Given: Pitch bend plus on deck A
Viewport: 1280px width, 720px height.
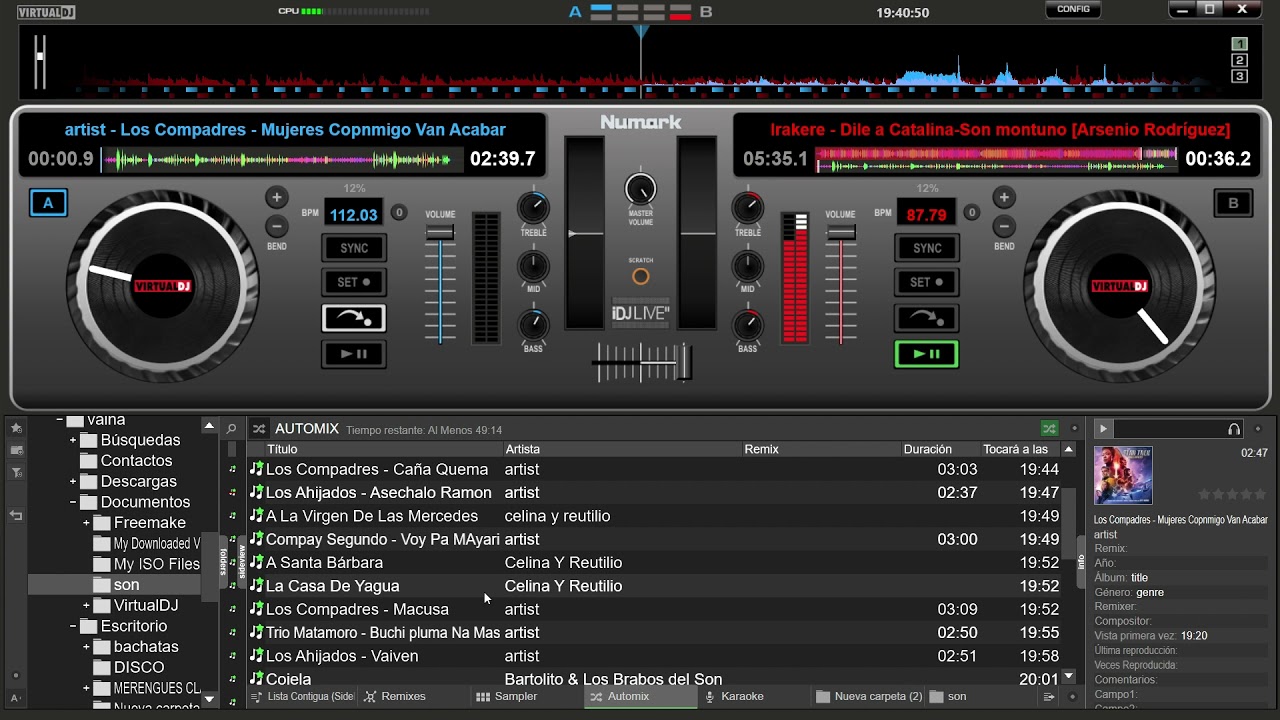Looking at the screenshot, I should 277,197.
